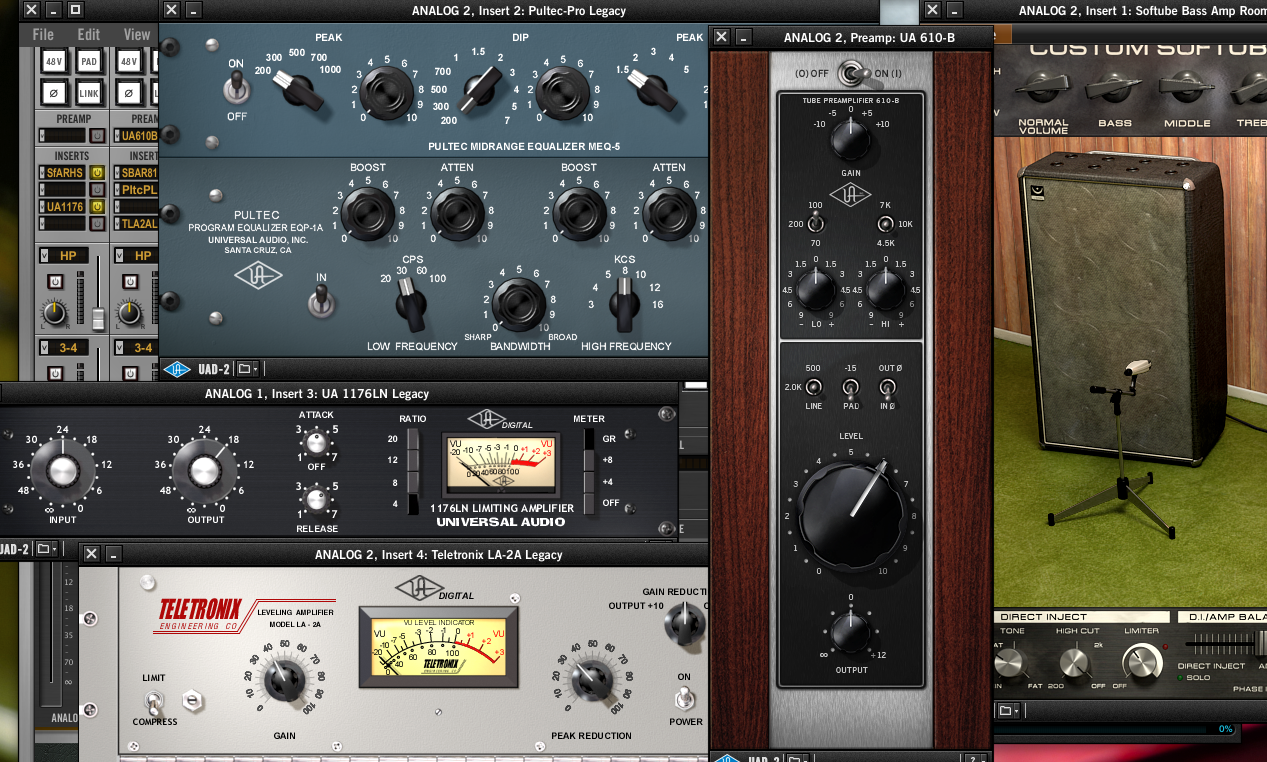This screenshot has height=762, width=1267.
Task: Toggle the polarity OUT/IN switch on UA 610-B
Action: click(889, 387)
